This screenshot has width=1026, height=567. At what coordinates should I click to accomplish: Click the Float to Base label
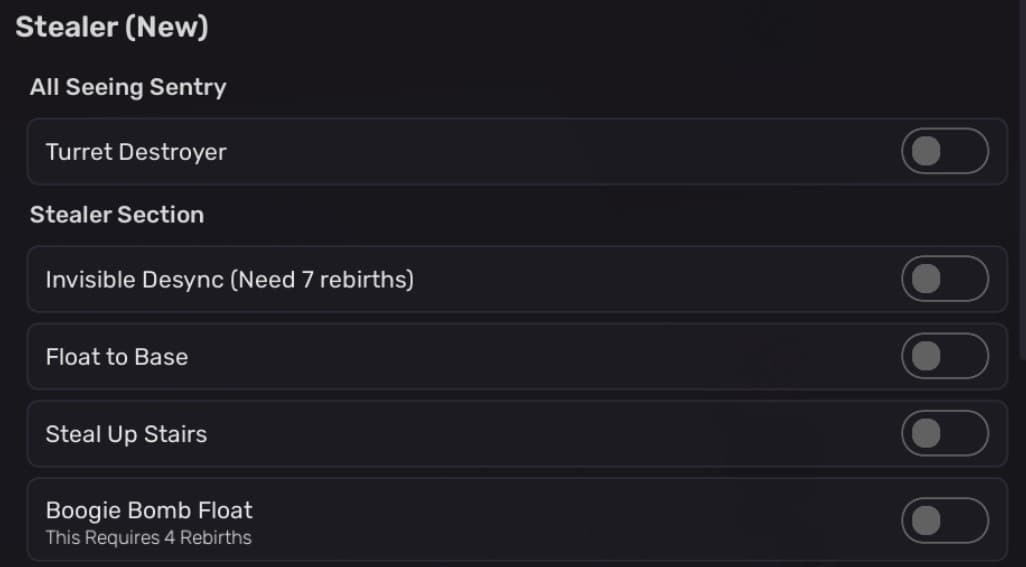pos(117,356)
